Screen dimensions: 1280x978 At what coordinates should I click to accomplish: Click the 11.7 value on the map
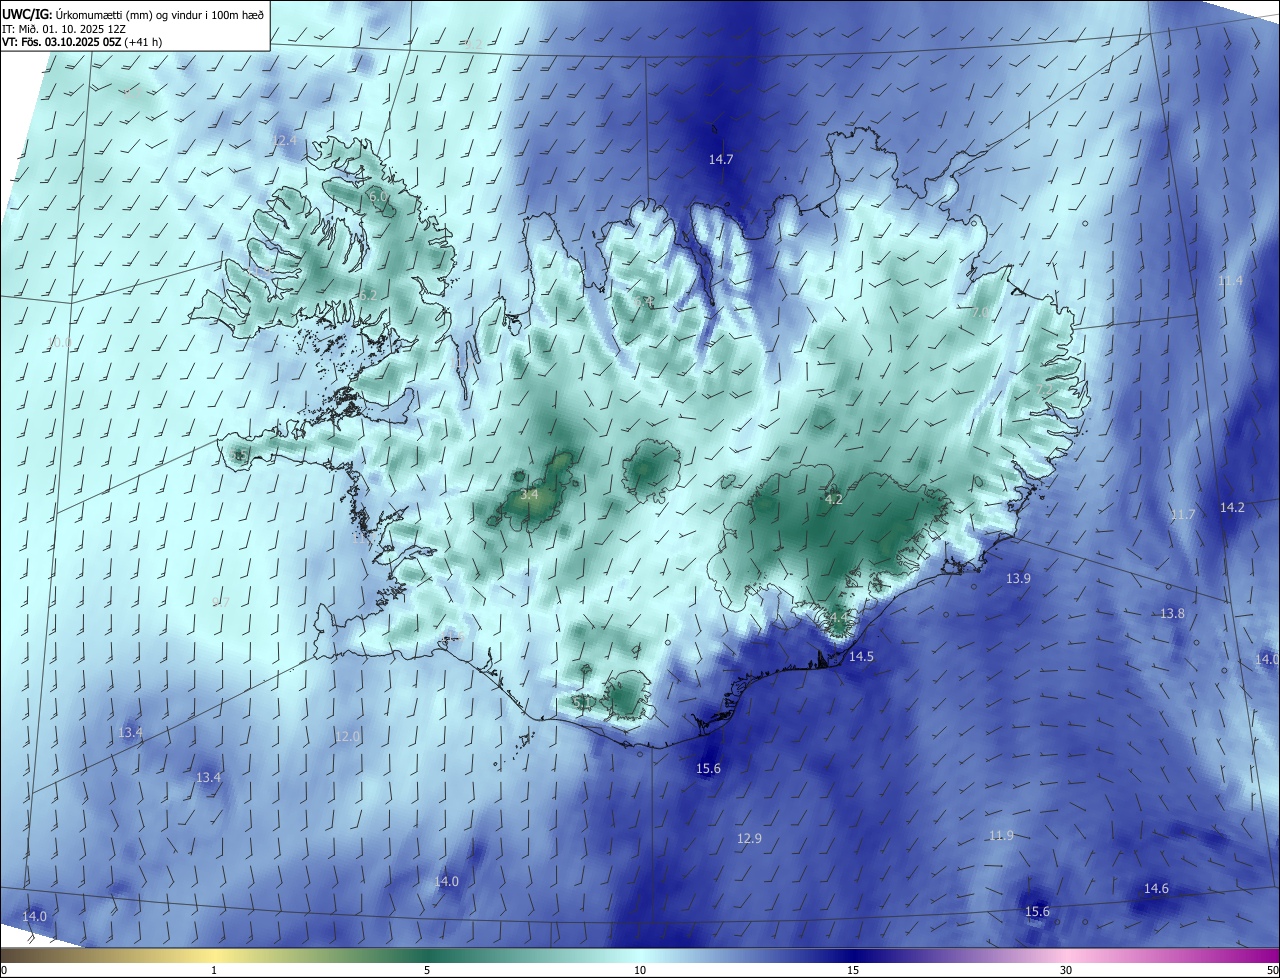(1183, 514)
